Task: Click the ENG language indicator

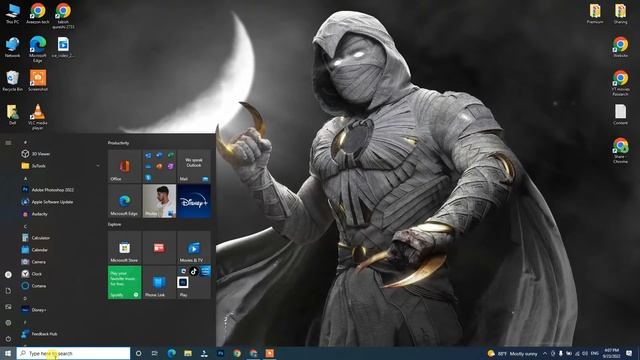Action: 595,353
